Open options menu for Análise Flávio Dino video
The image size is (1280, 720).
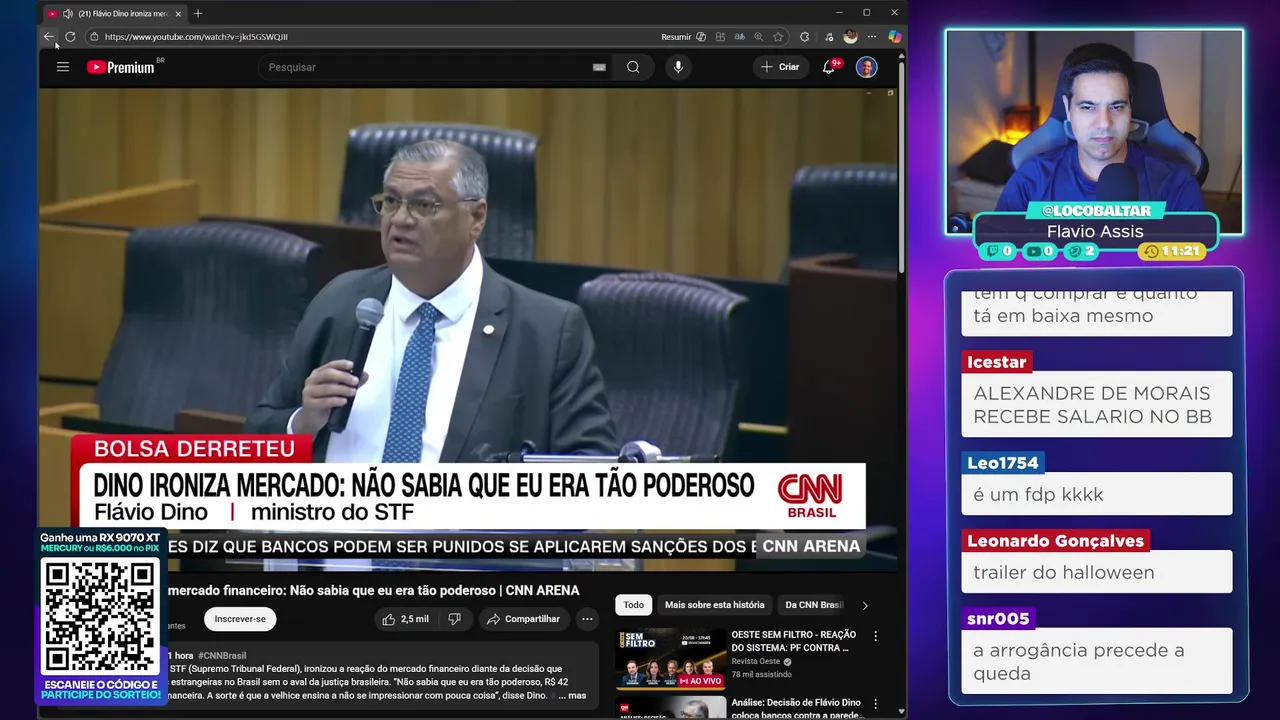tap(875, 704)
